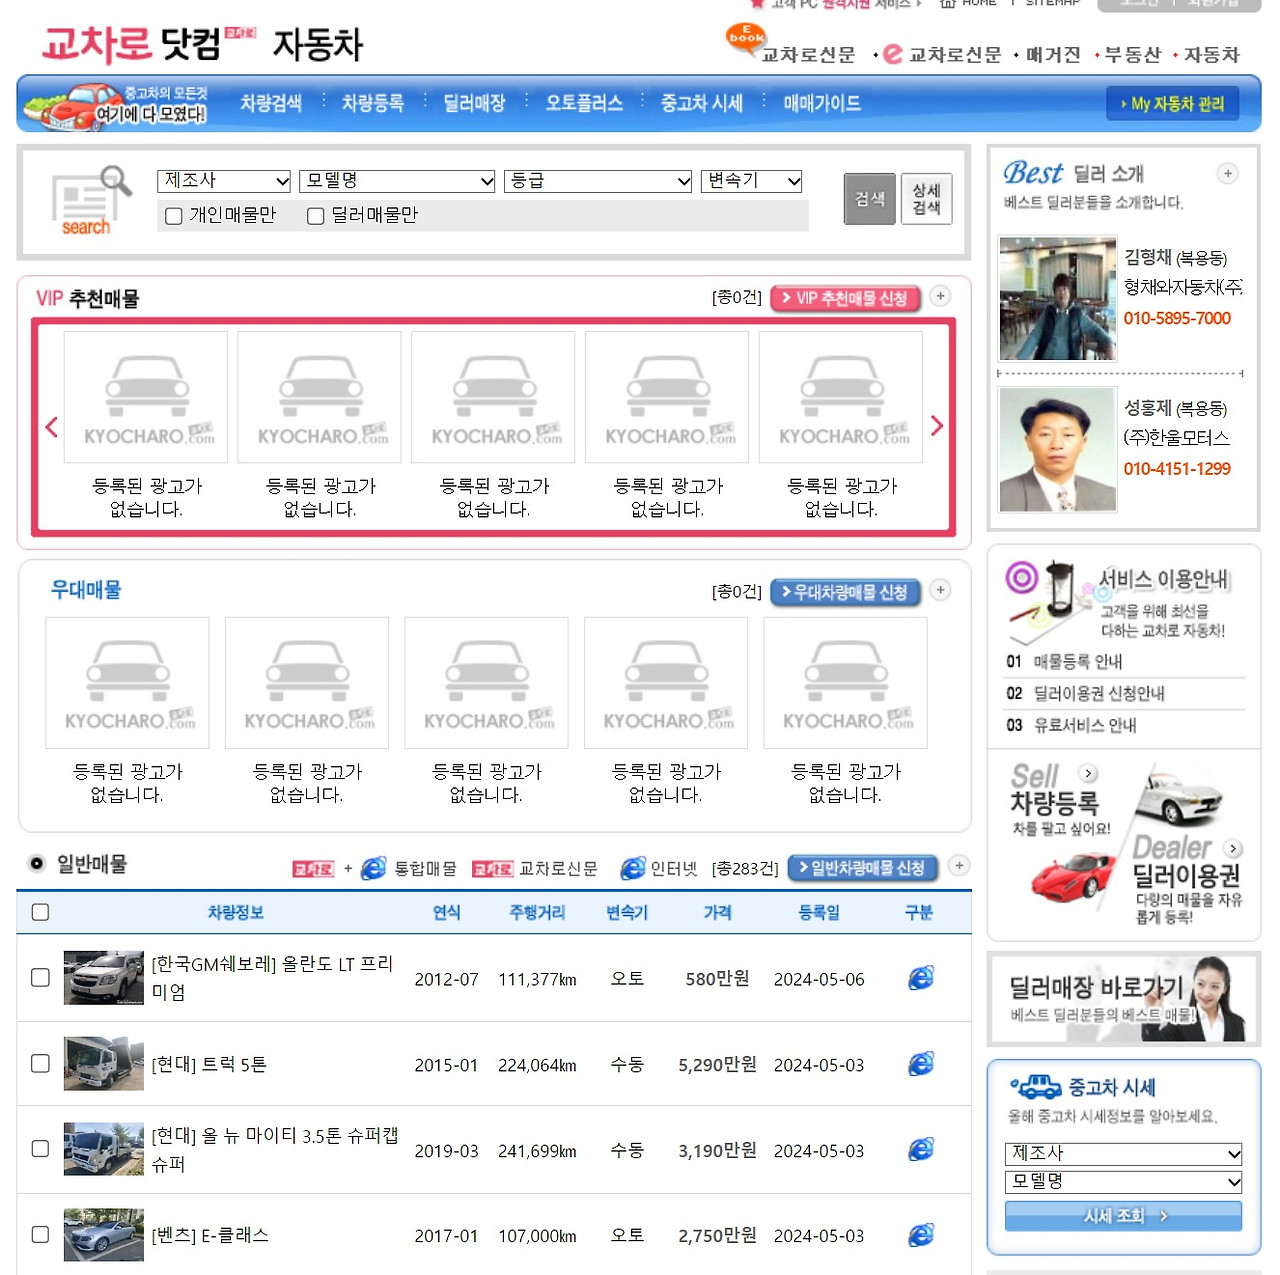Show next VIP listings with right arrow

(936, 426)
